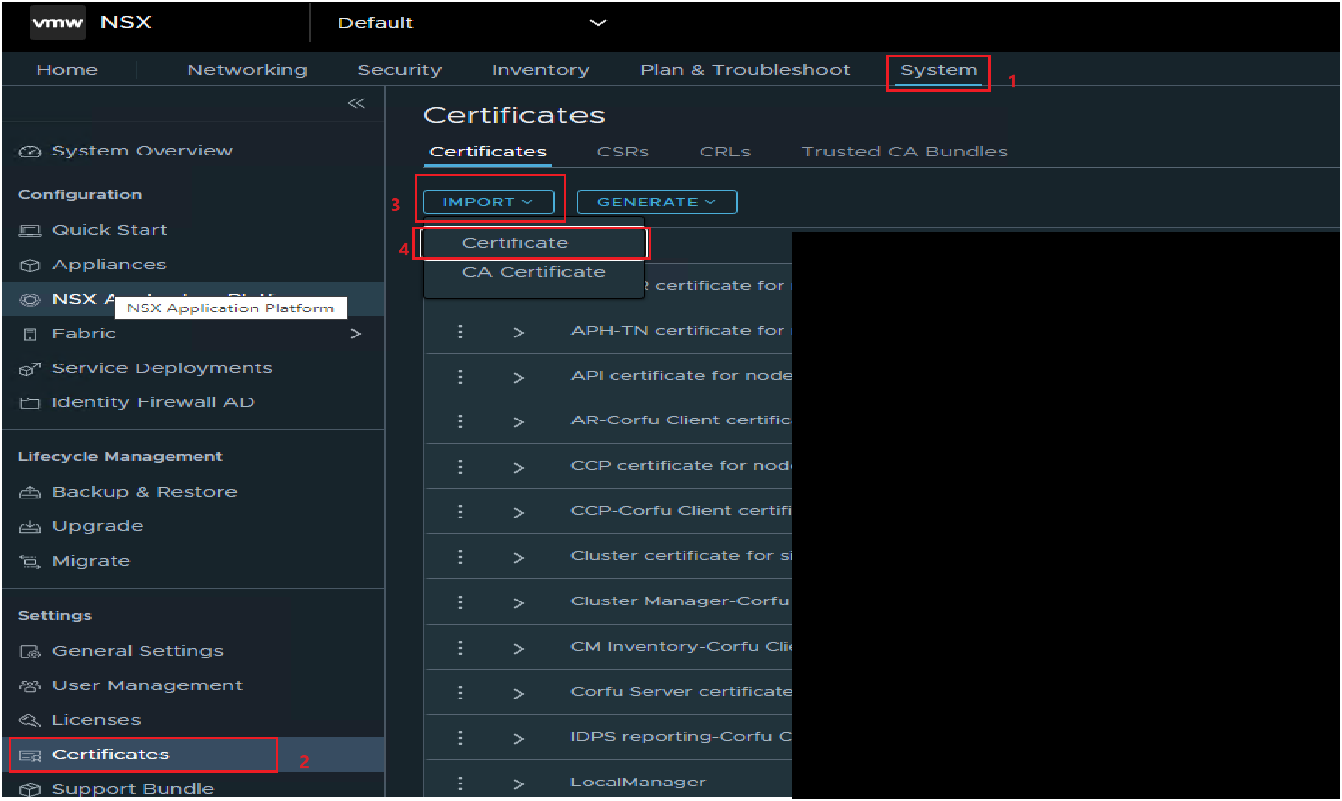Expand the CCP certificate for node row

tap(518, 467)
